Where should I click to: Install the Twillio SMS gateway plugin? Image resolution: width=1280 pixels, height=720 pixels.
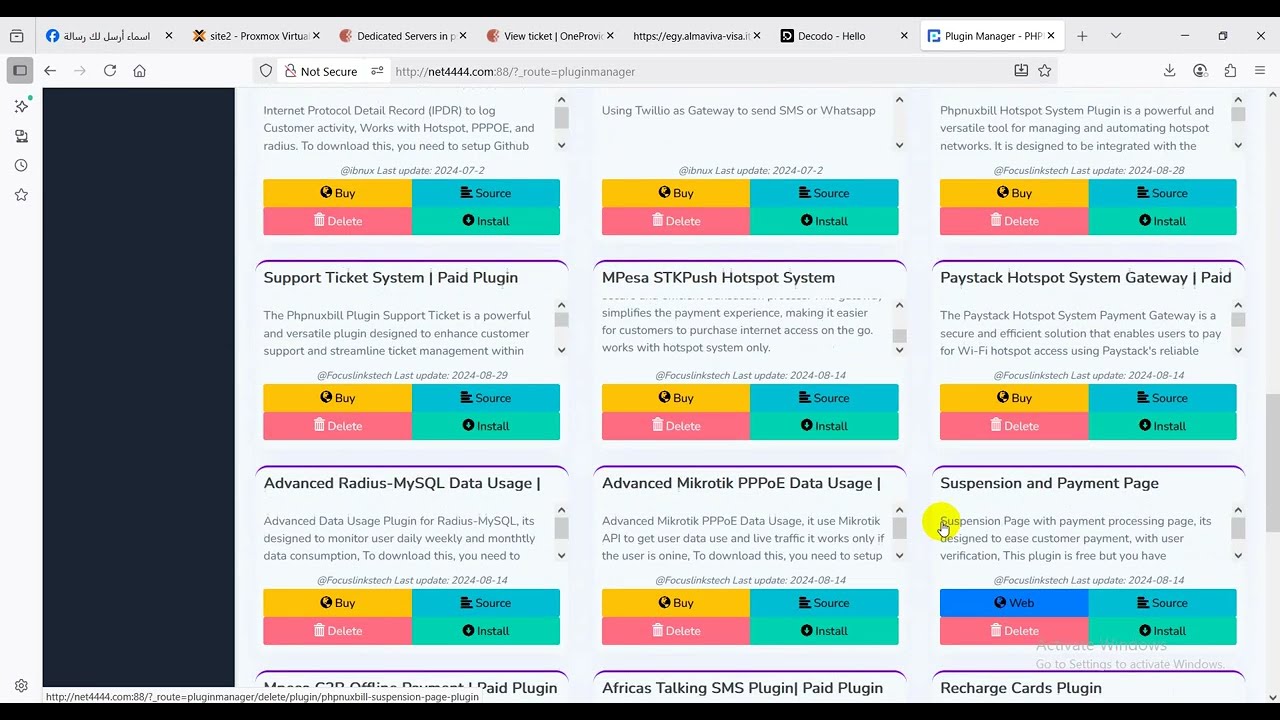click(824, 221)
